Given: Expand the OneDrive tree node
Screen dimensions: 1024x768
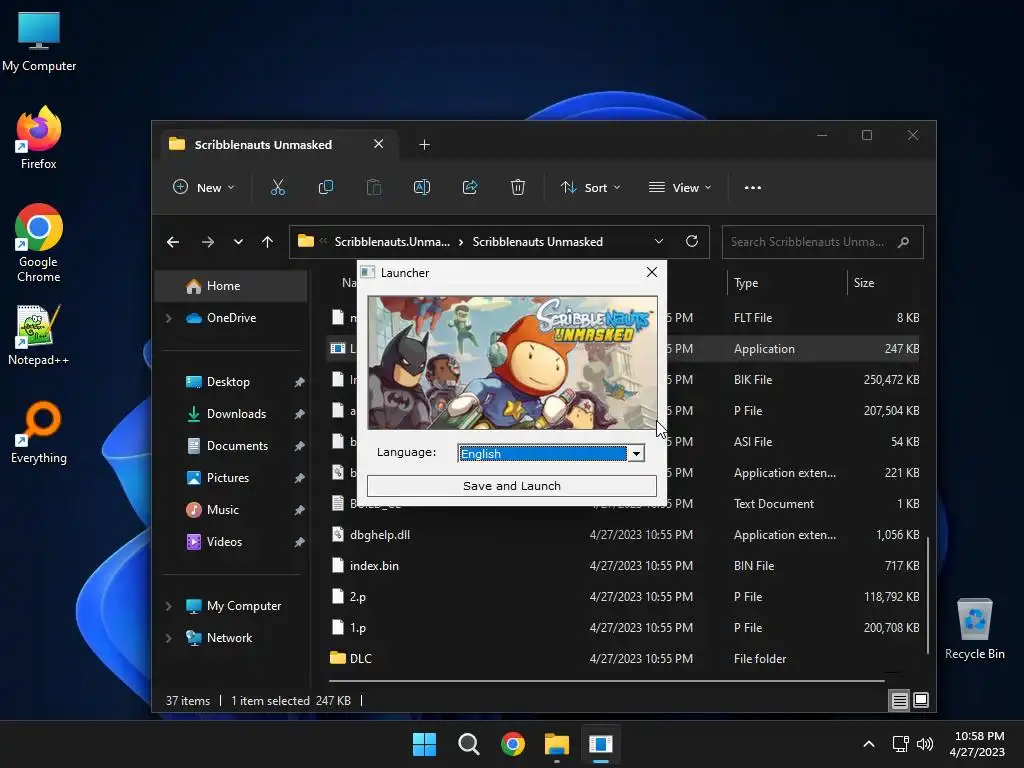Looking at the screenshot, I should click(168, 318).
